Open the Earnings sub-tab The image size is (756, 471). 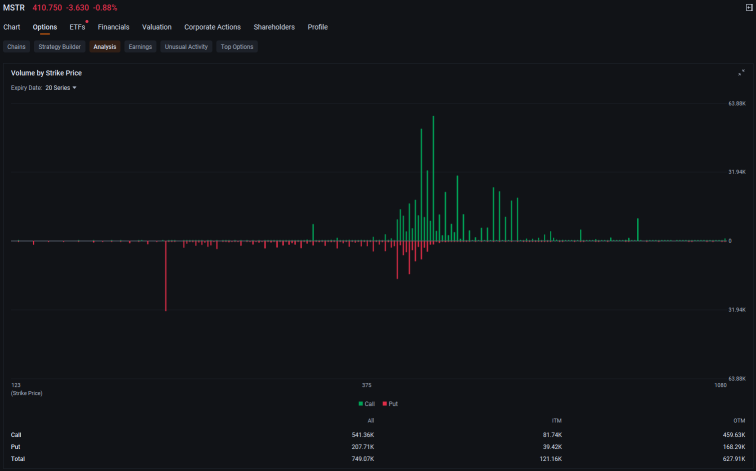click(x=140, y=47)
